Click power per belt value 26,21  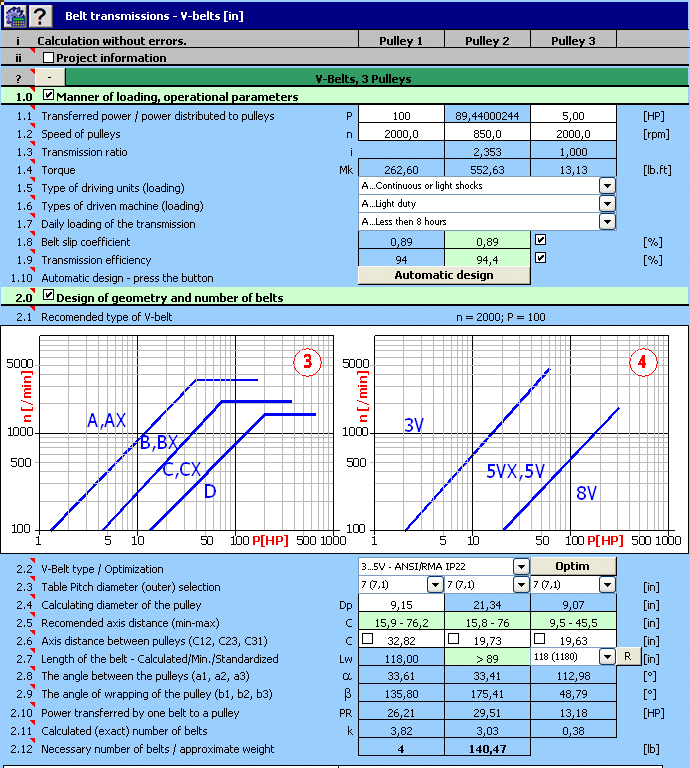coord(402,713)
